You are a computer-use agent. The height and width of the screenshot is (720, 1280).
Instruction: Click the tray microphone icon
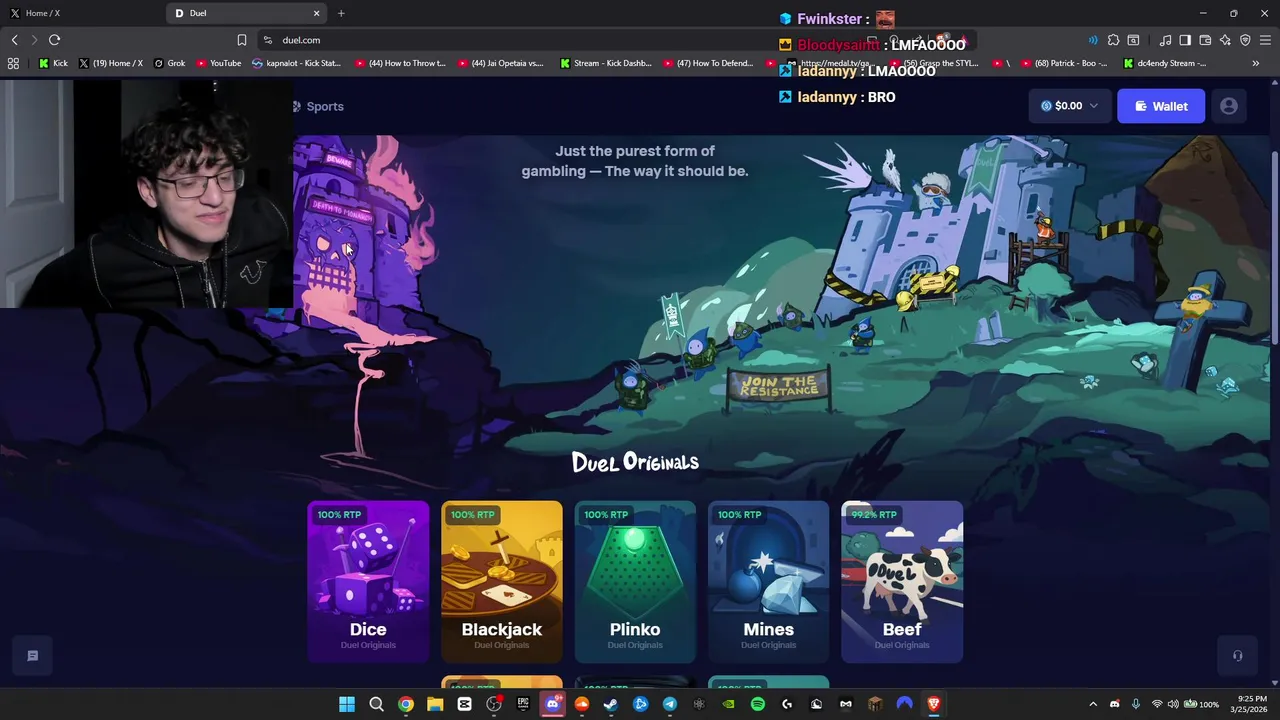(1135, 704)
